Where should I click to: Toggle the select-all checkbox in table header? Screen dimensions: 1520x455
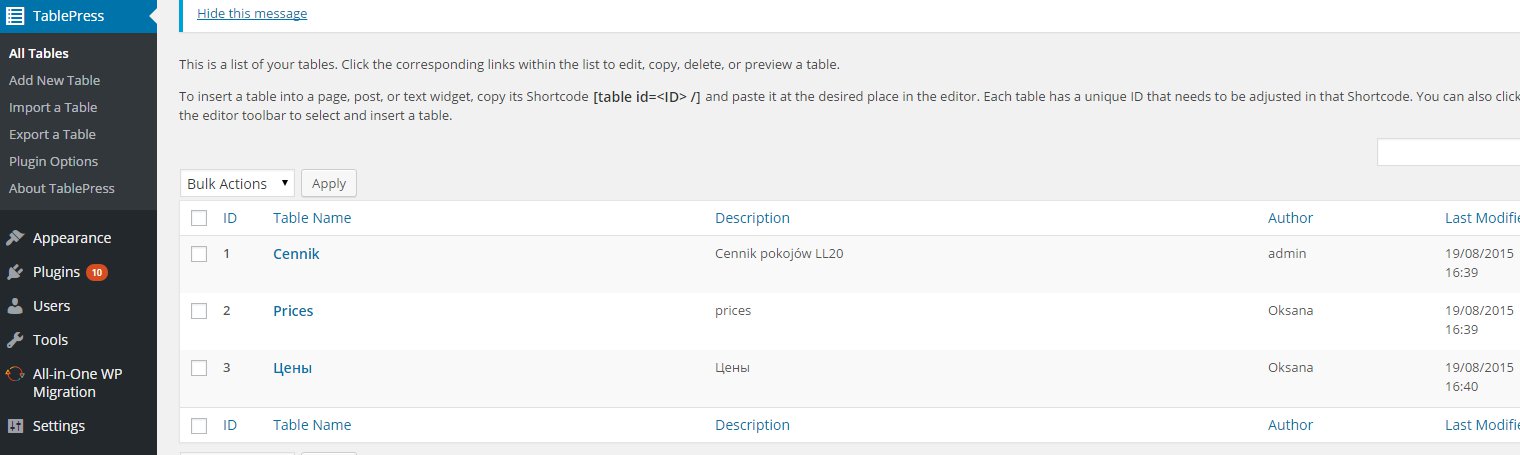(x=199, y=218)
